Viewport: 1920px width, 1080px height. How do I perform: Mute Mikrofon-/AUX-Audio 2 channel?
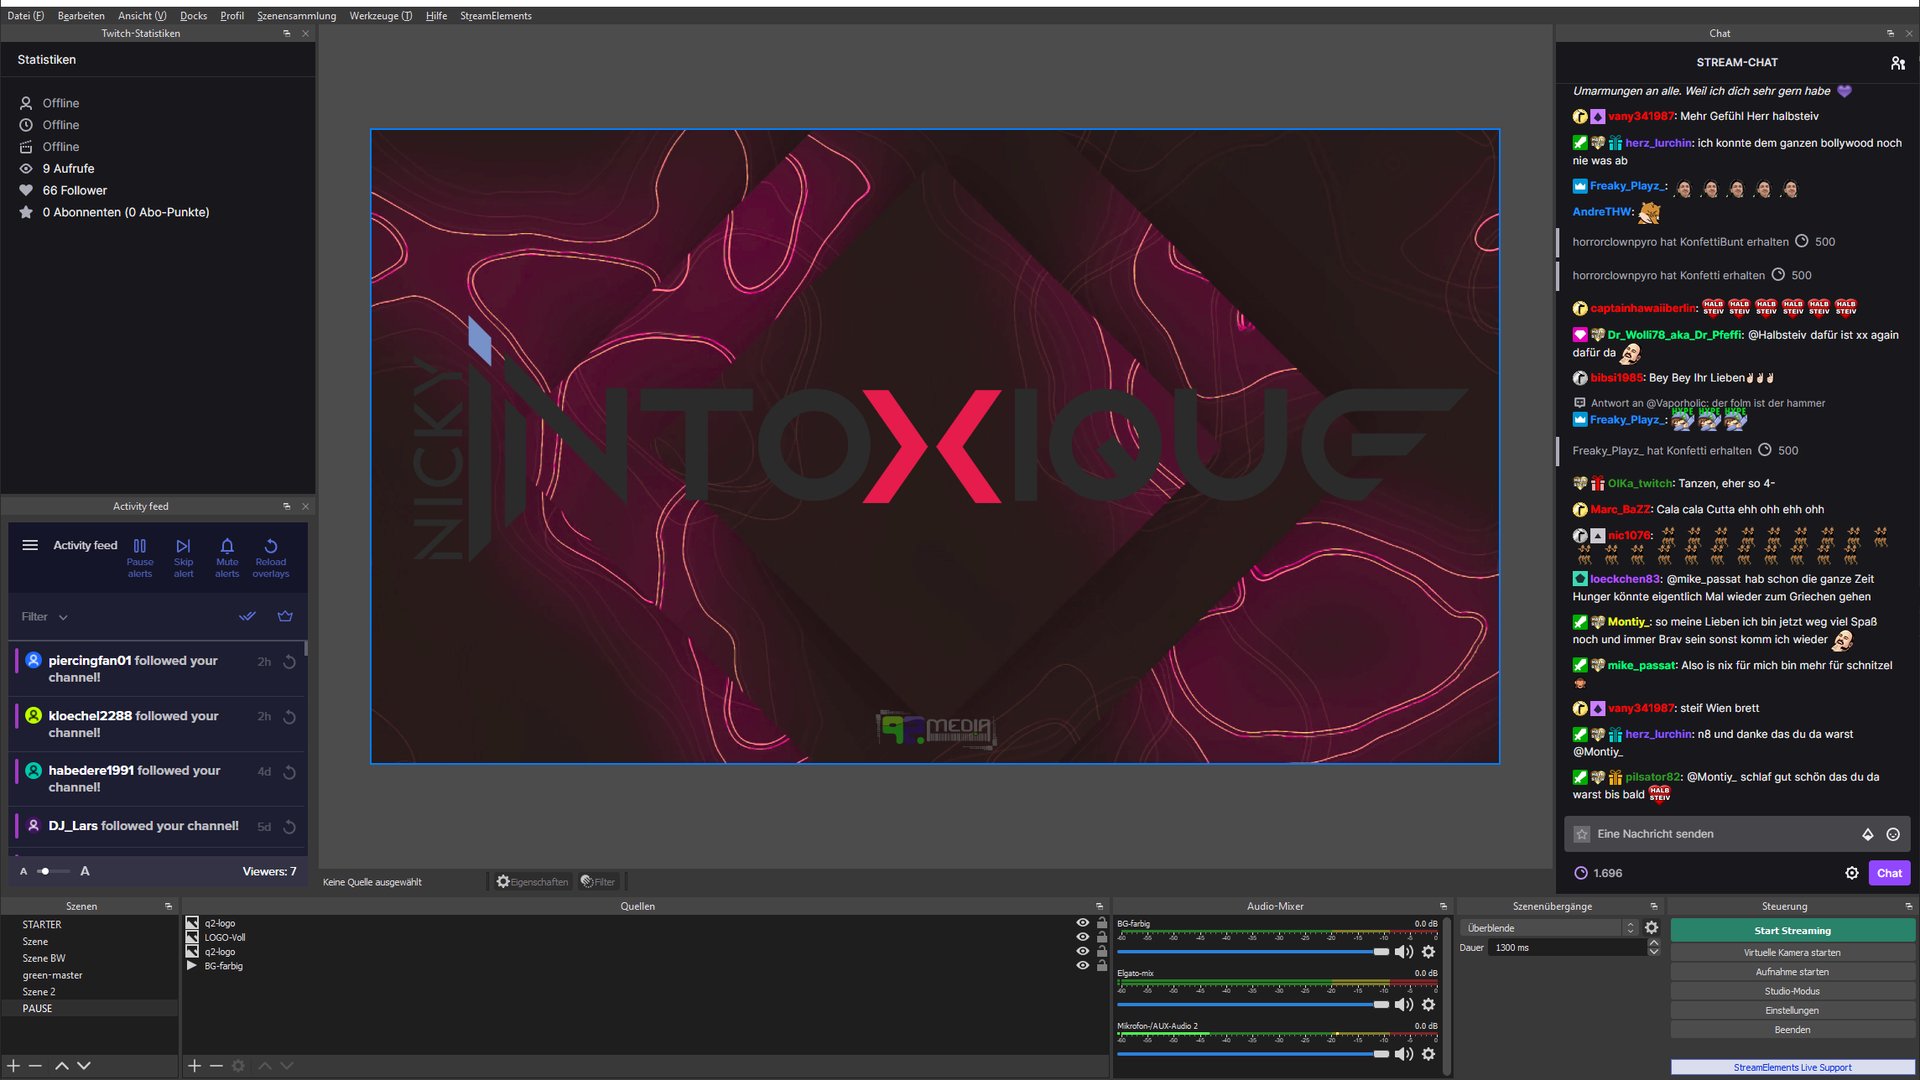pos(1404,1054)
